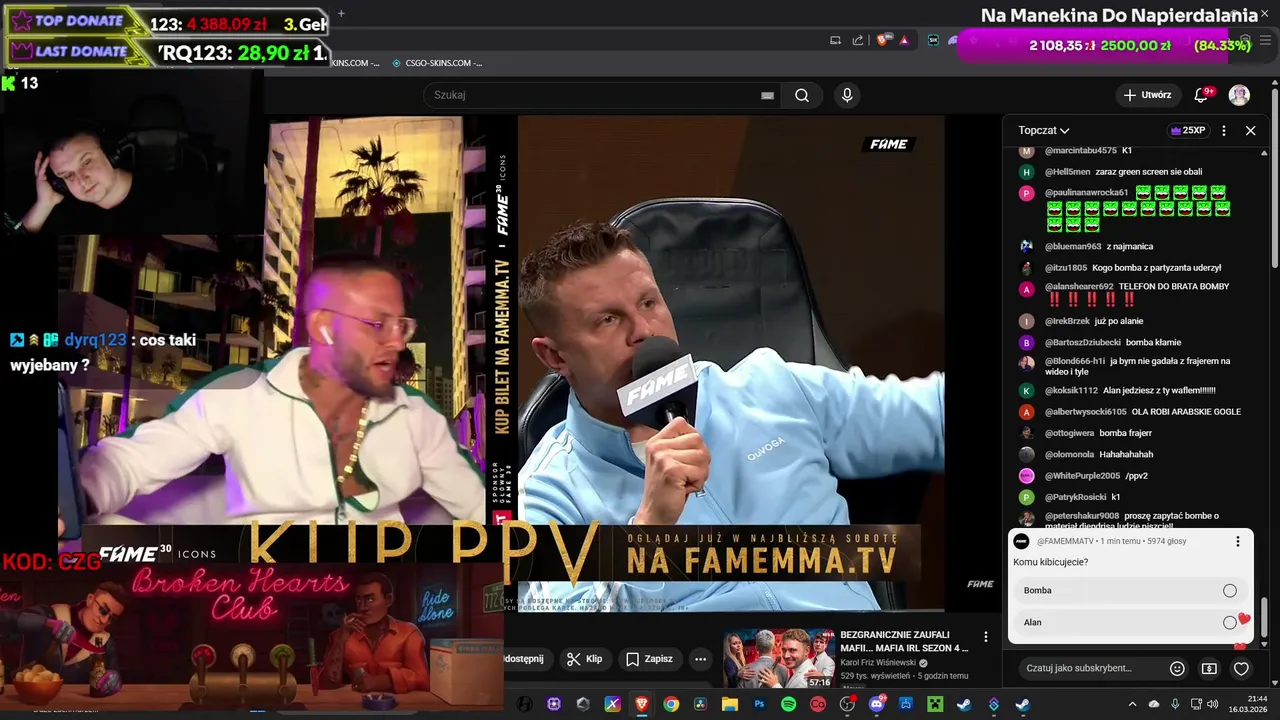Click chat username @BartoszDziubecki
The image size is (1280, 720).
click(1083, 342)
